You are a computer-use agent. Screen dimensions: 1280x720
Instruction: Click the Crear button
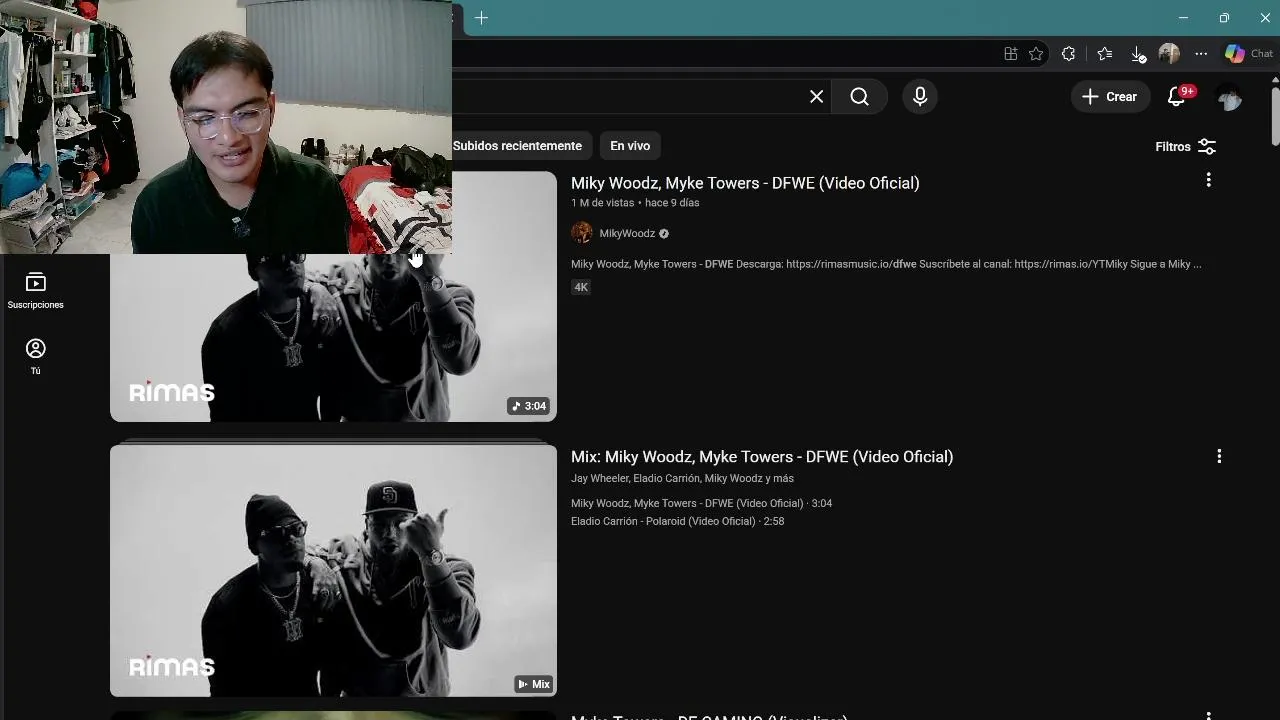1110,97
